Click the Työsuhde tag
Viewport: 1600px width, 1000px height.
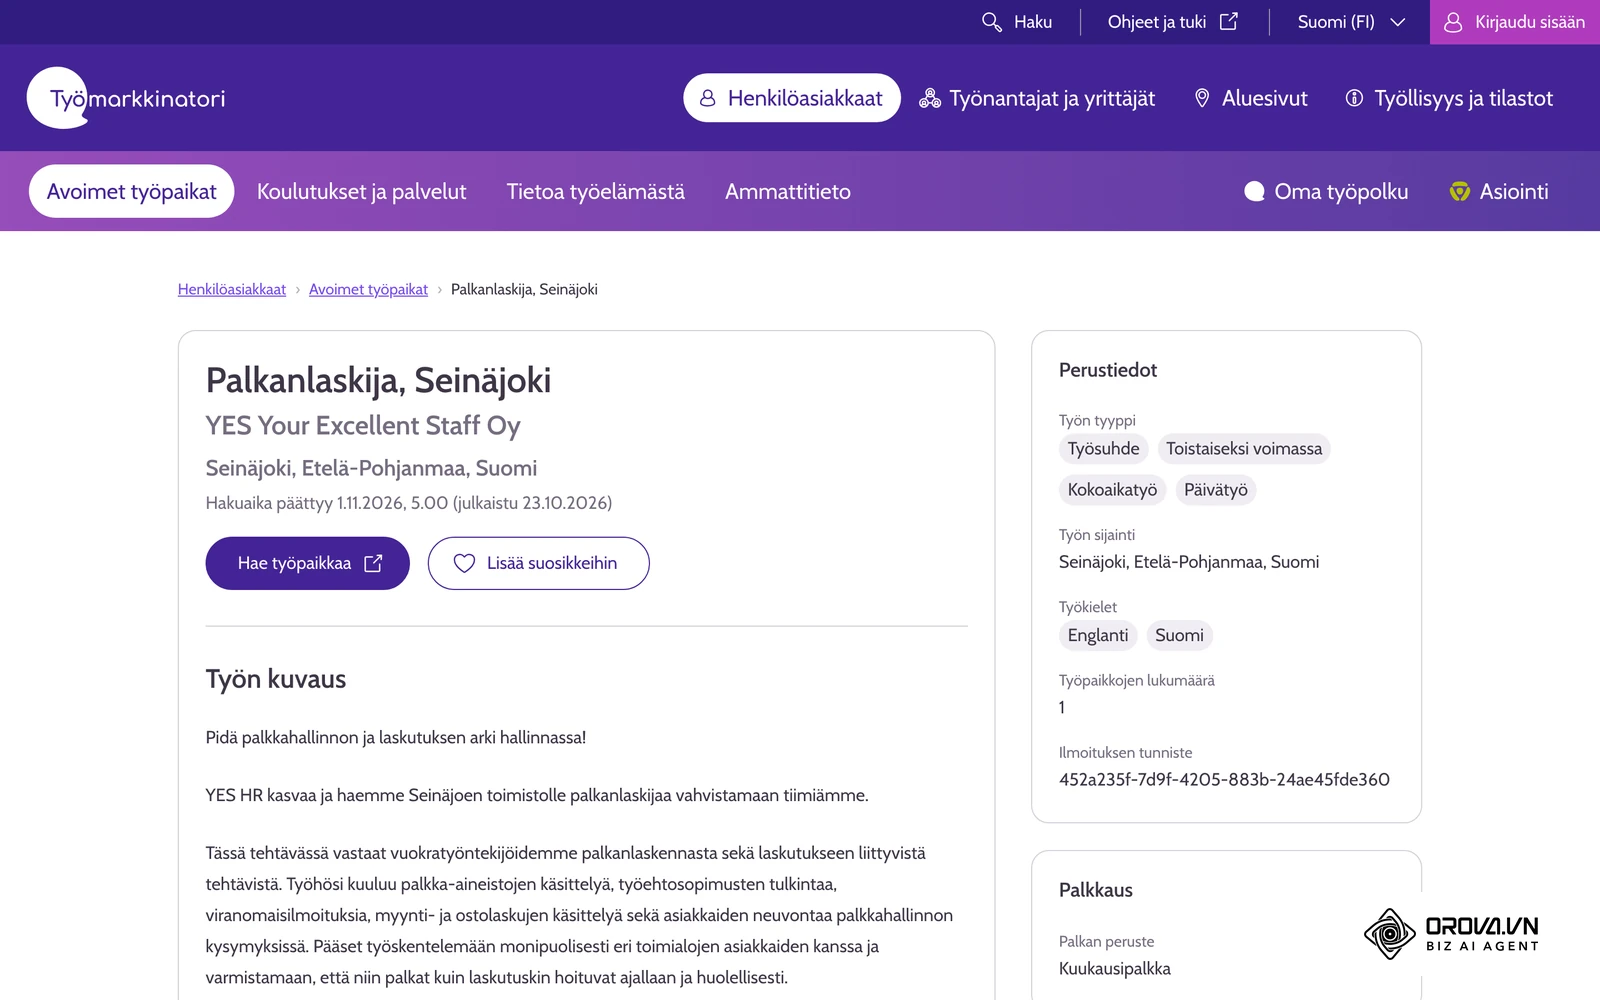[x=1103, y=449]
